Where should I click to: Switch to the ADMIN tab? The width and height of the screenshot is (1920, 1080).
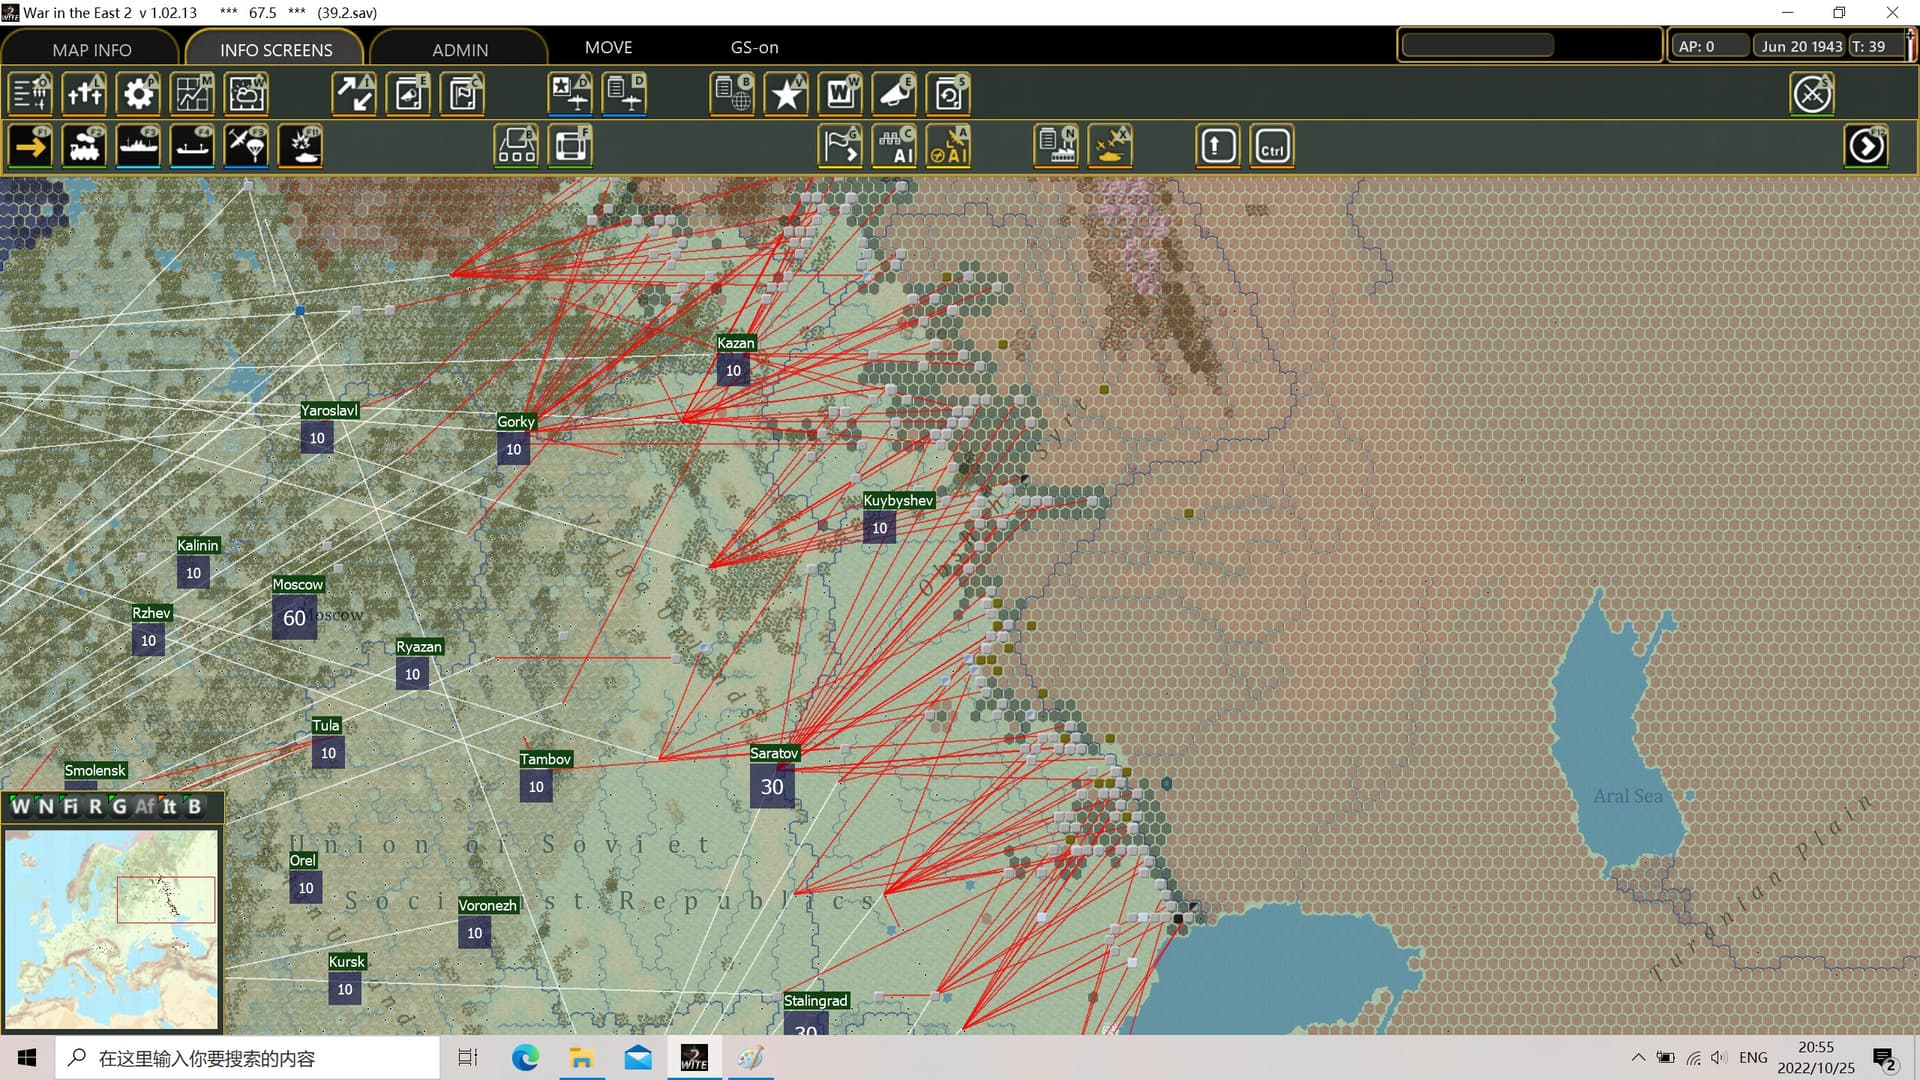pos(460,49)
